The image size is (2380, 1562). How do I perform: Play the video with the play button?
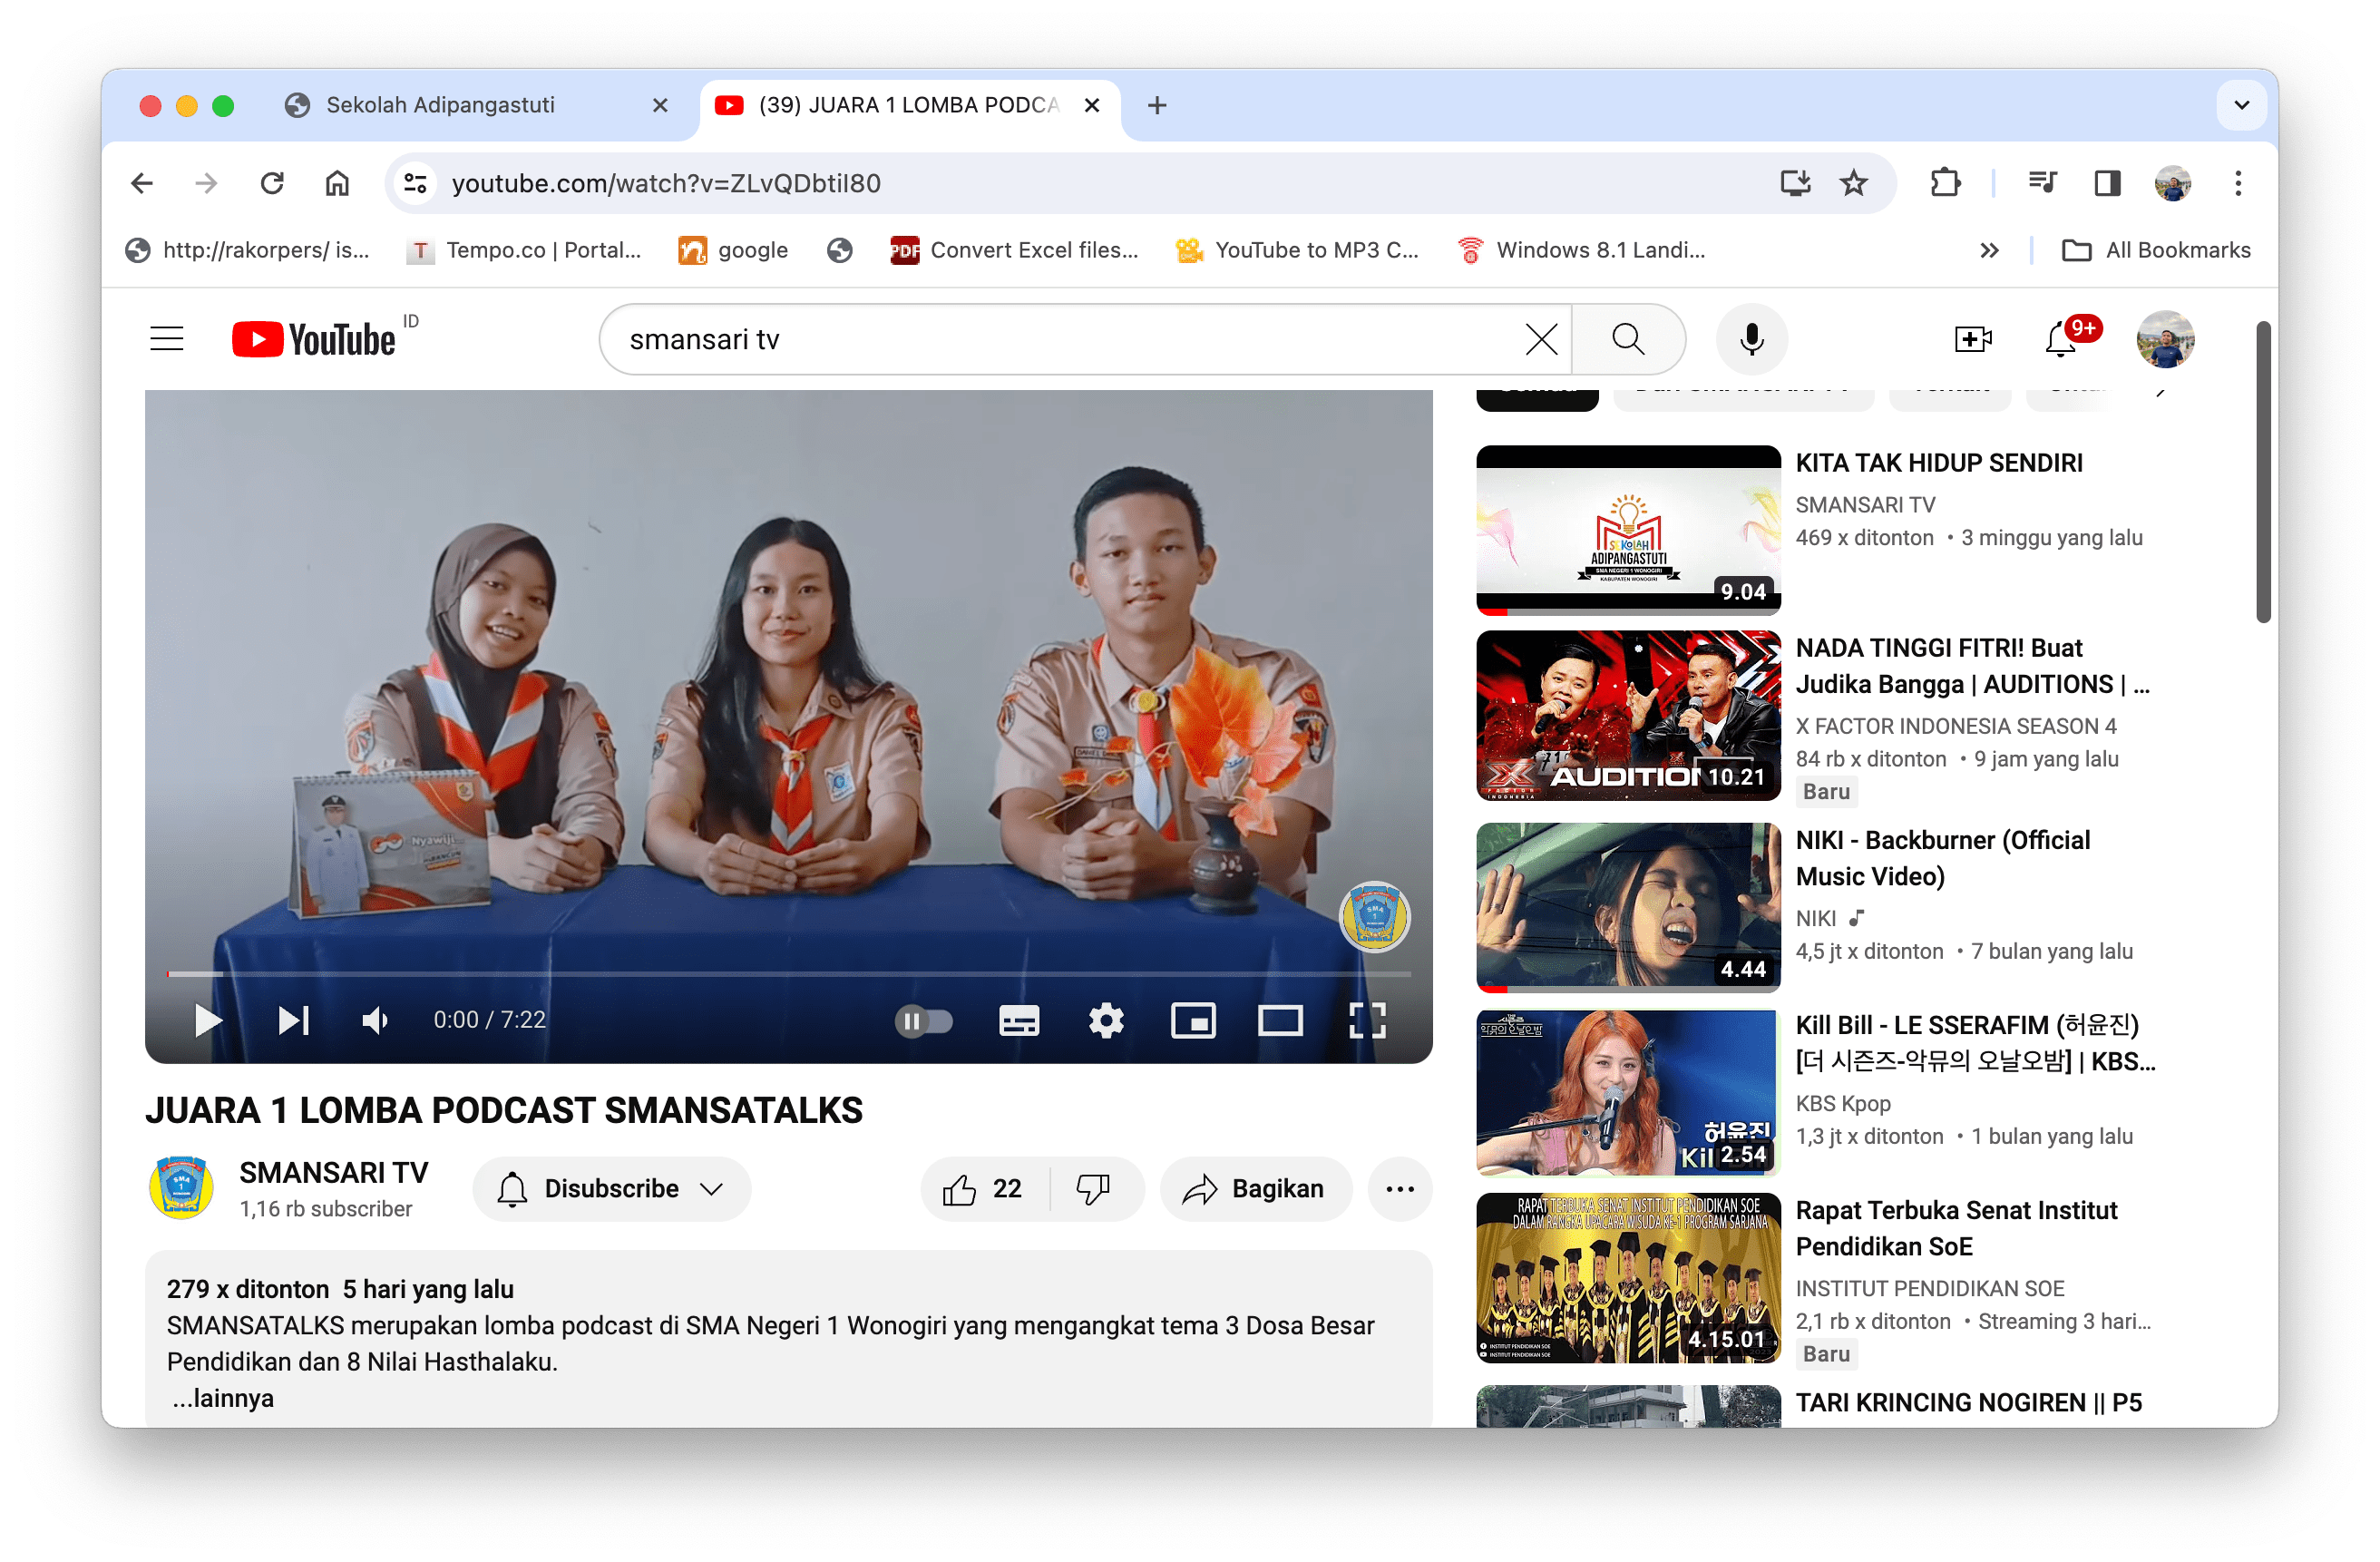coord(207,1020)
